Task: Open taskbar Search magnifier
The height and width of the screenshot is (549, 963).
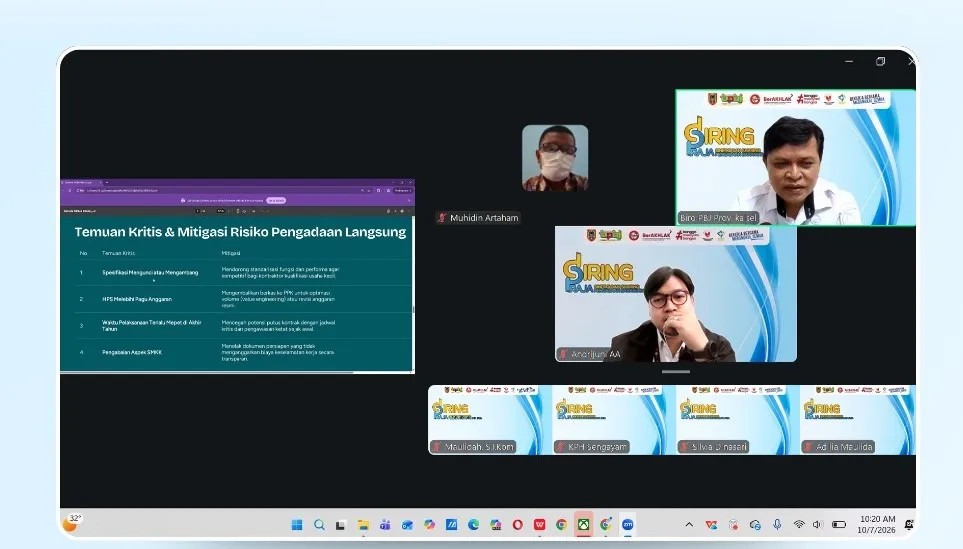Action: tap(319, 524)
